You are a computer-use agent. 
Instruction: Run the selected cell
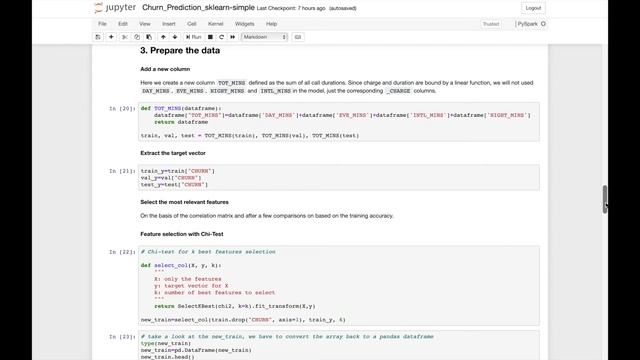coord(193,37)
